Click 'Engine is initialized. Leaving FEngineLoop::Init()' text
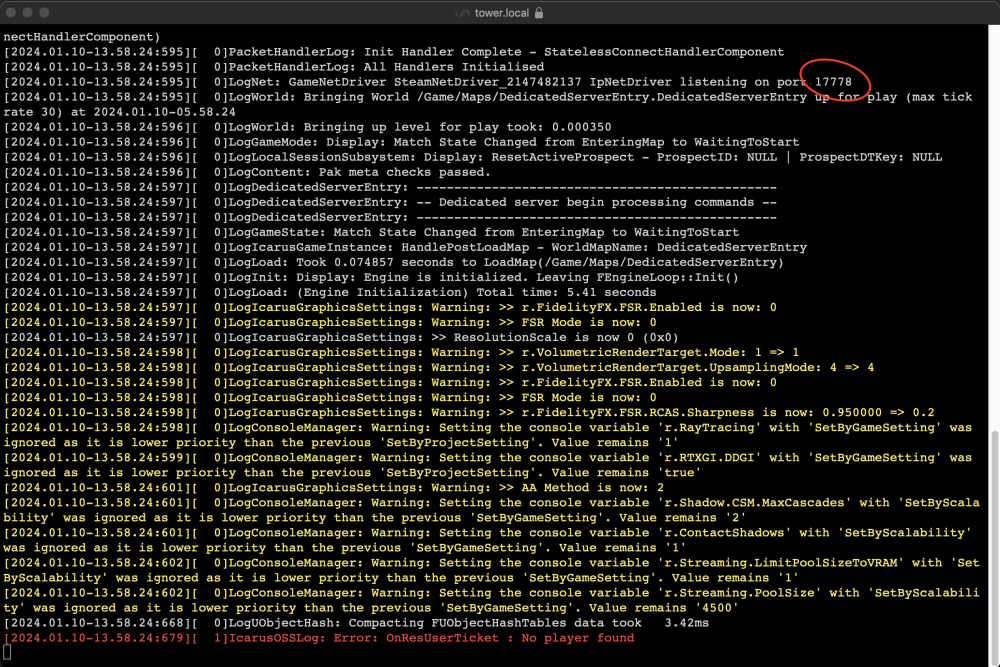1000x667 pixels. point(551,277)
